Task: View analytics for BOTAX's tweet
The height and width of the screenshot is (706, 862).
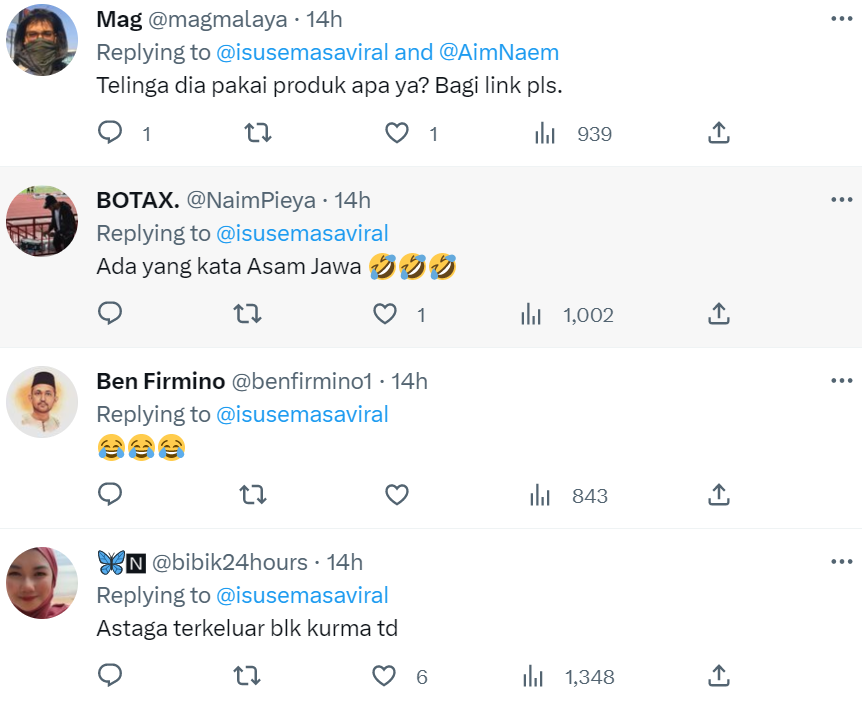Action: point(531,314)
